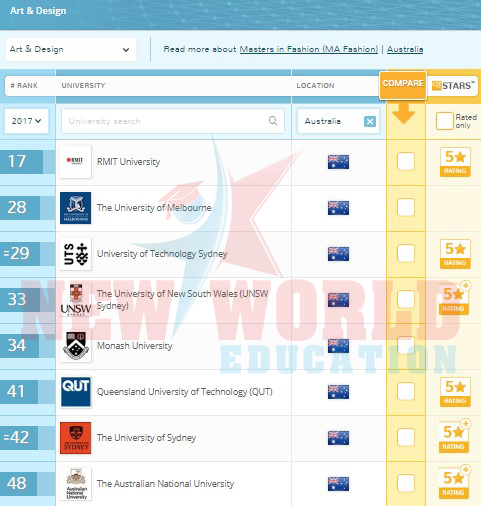Click the magnifier icon in University search
The image size is (481, 506).
(x=273, y=121)
